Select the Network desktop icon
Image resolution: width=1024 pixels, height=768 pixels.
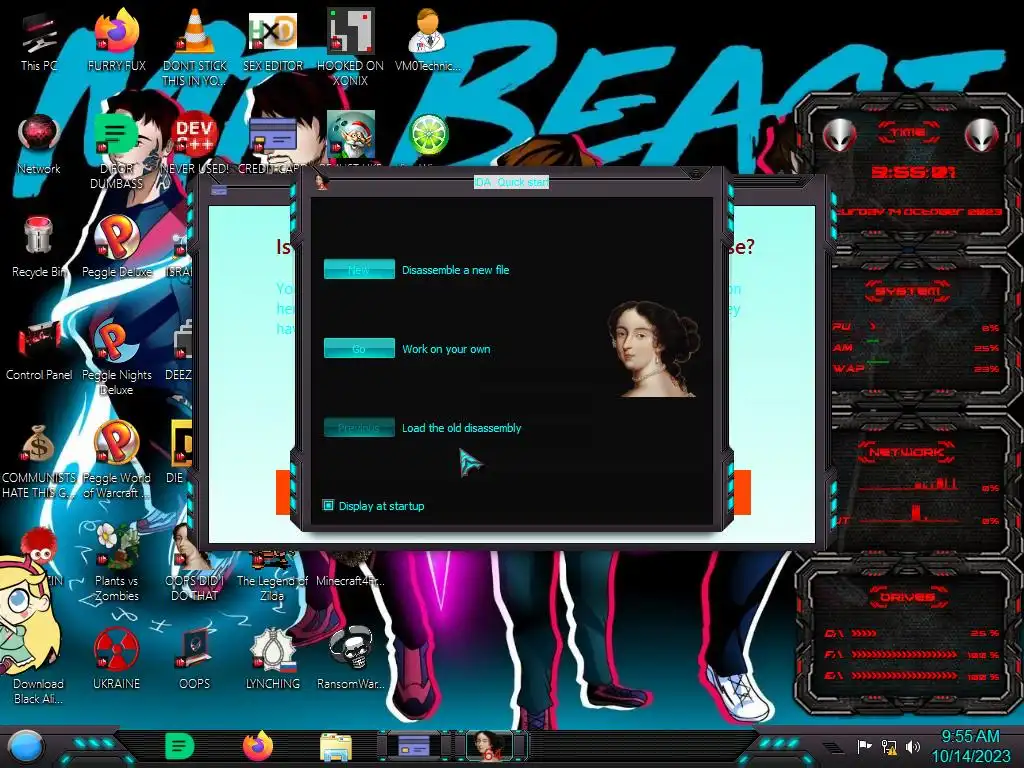(x=39, y=144)
